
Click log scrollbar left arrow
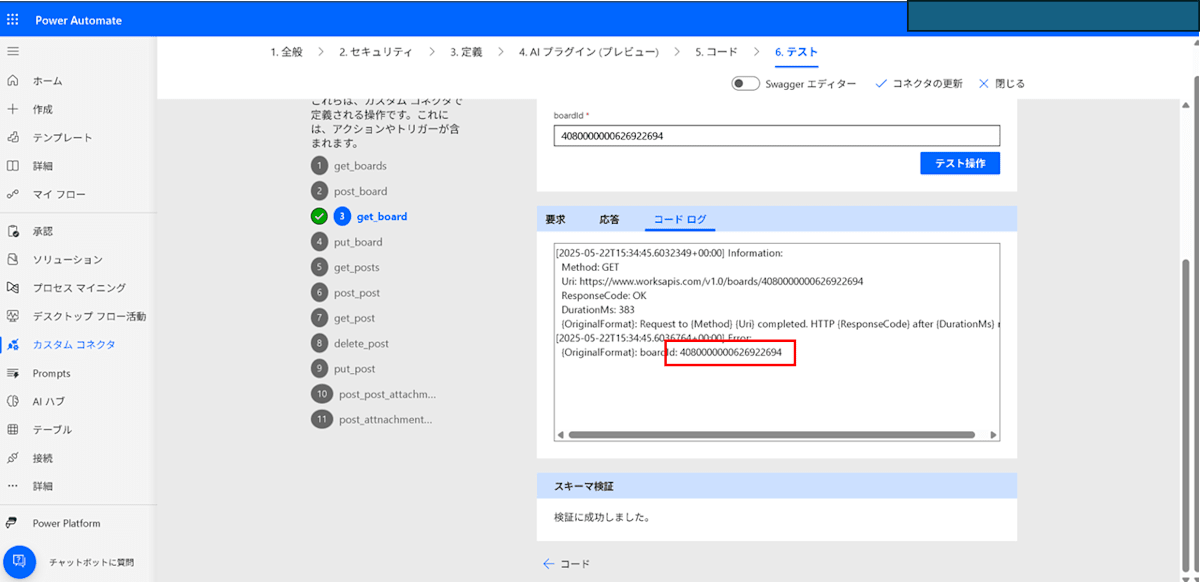click(561, 435)
